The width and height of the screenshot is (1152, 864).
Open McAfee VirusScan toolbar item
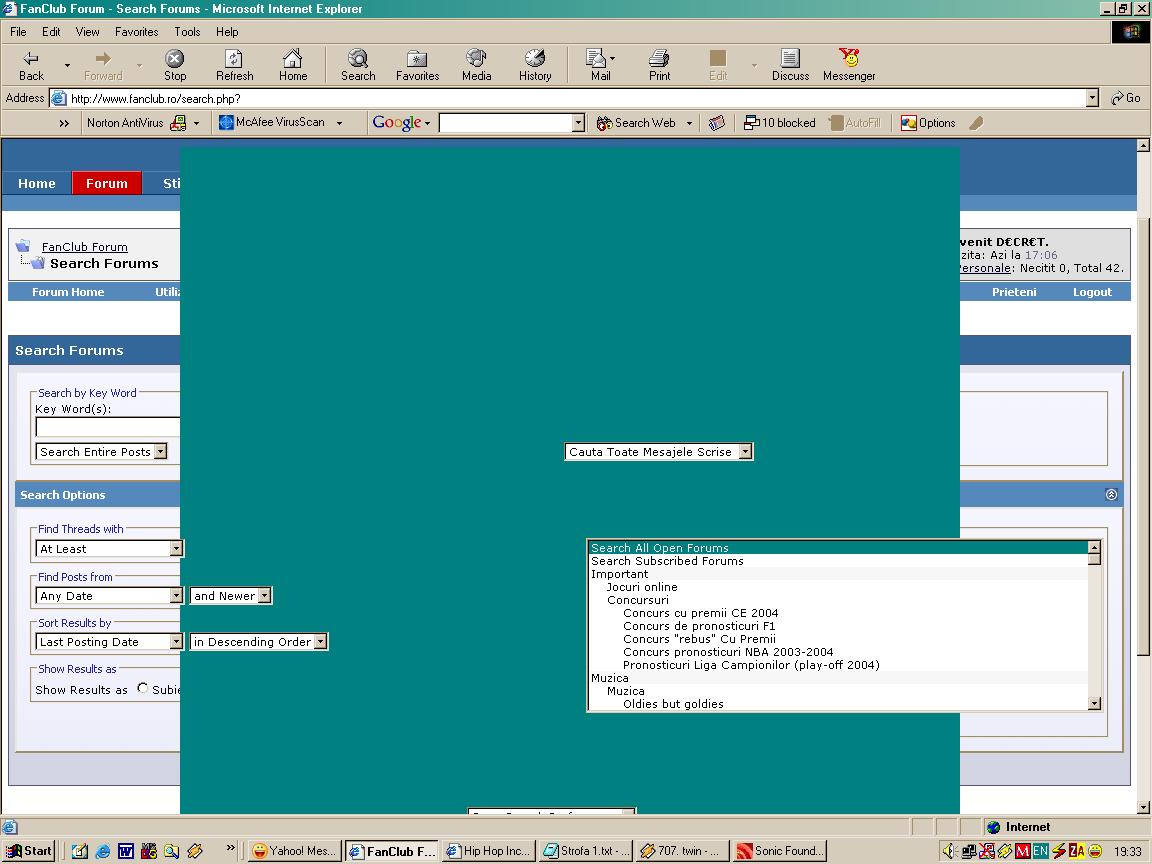pyautogui.click(x=273, y=123)
